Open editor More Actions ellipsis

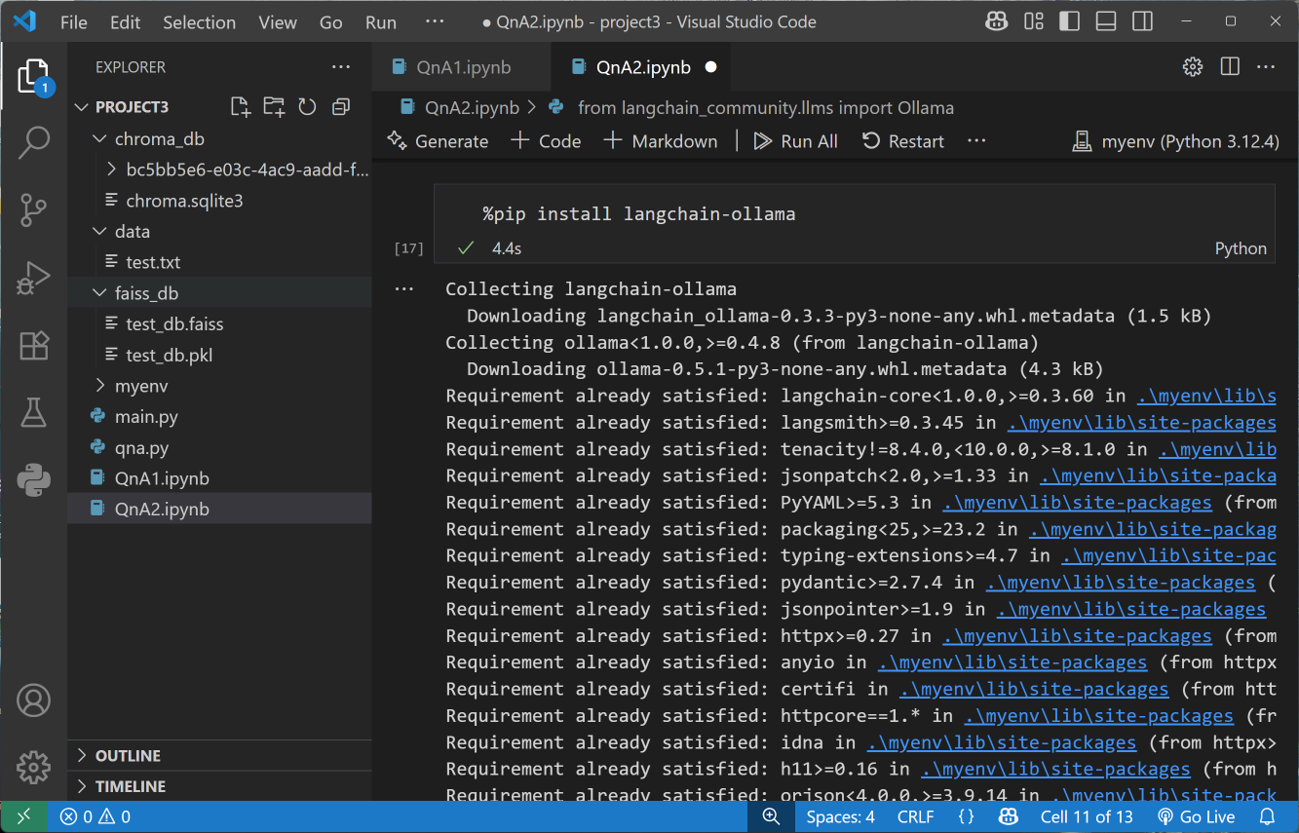(x=1266, y=67)
